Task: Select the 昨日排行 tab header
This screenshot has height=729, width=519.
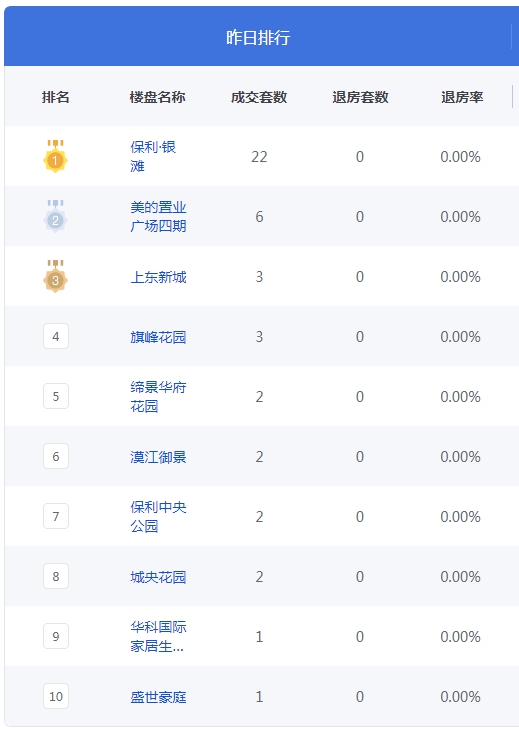Action: [x=258, y=37]
